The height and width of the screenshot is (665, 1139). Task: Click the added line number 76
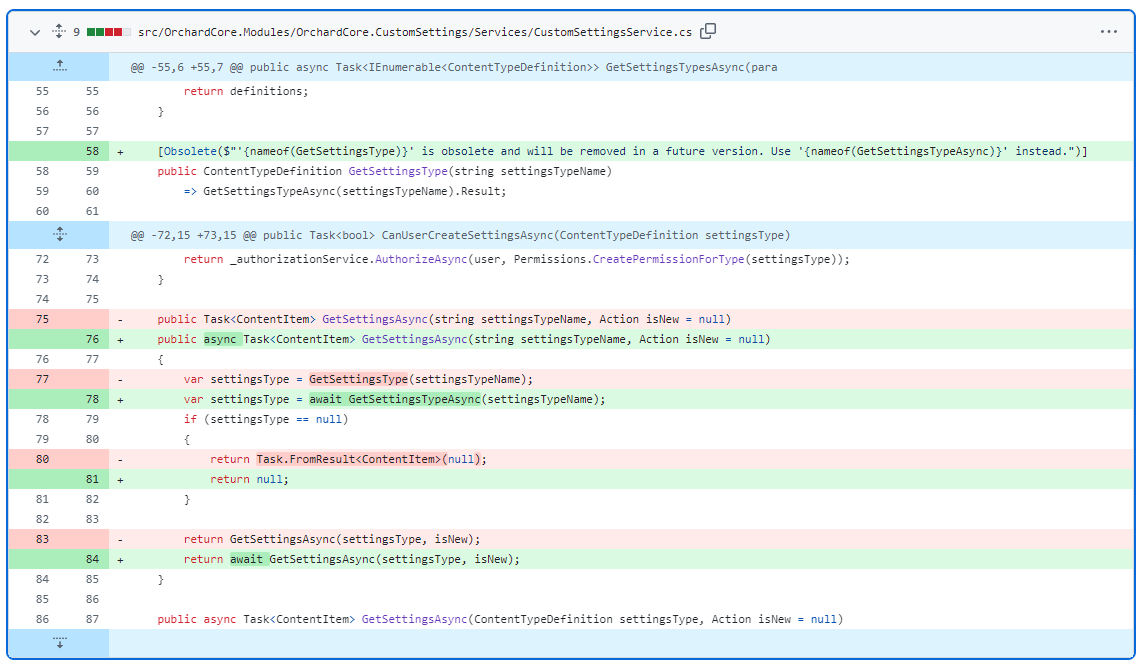point(92,339)
